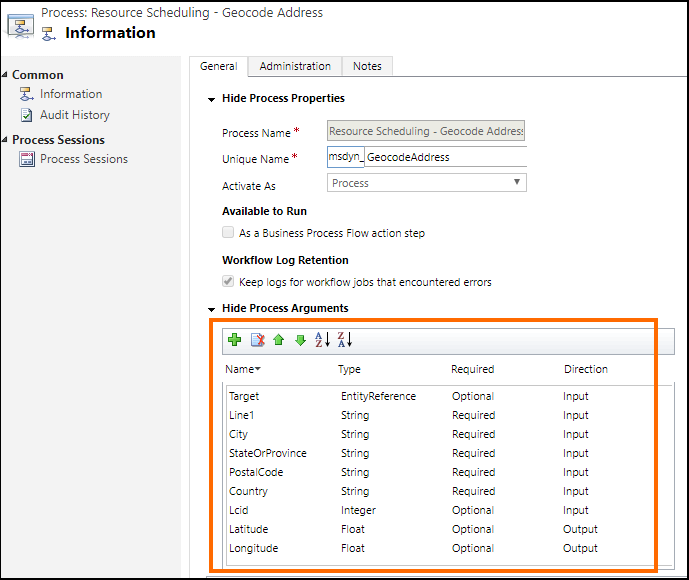Viewport: 689px width, 580px height.
Task: Click Input direction in Target row
Action: pos(575,396)
